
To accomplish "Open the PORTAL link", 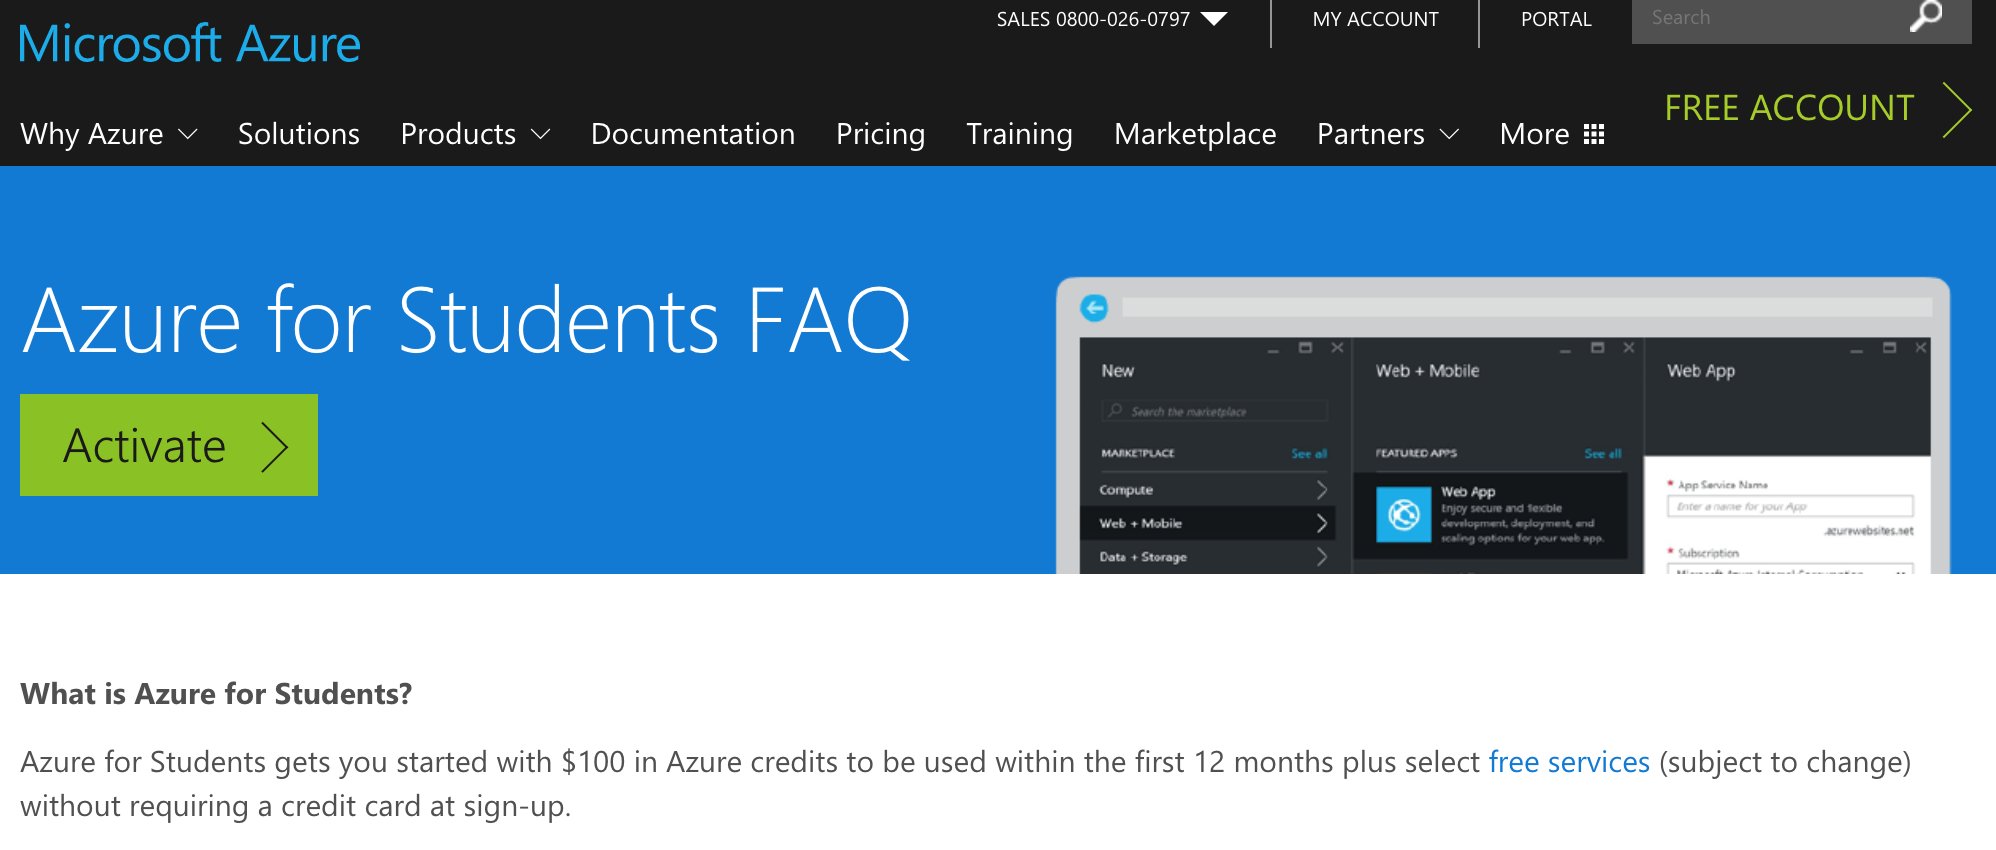I will click(x=1556, y=19).
